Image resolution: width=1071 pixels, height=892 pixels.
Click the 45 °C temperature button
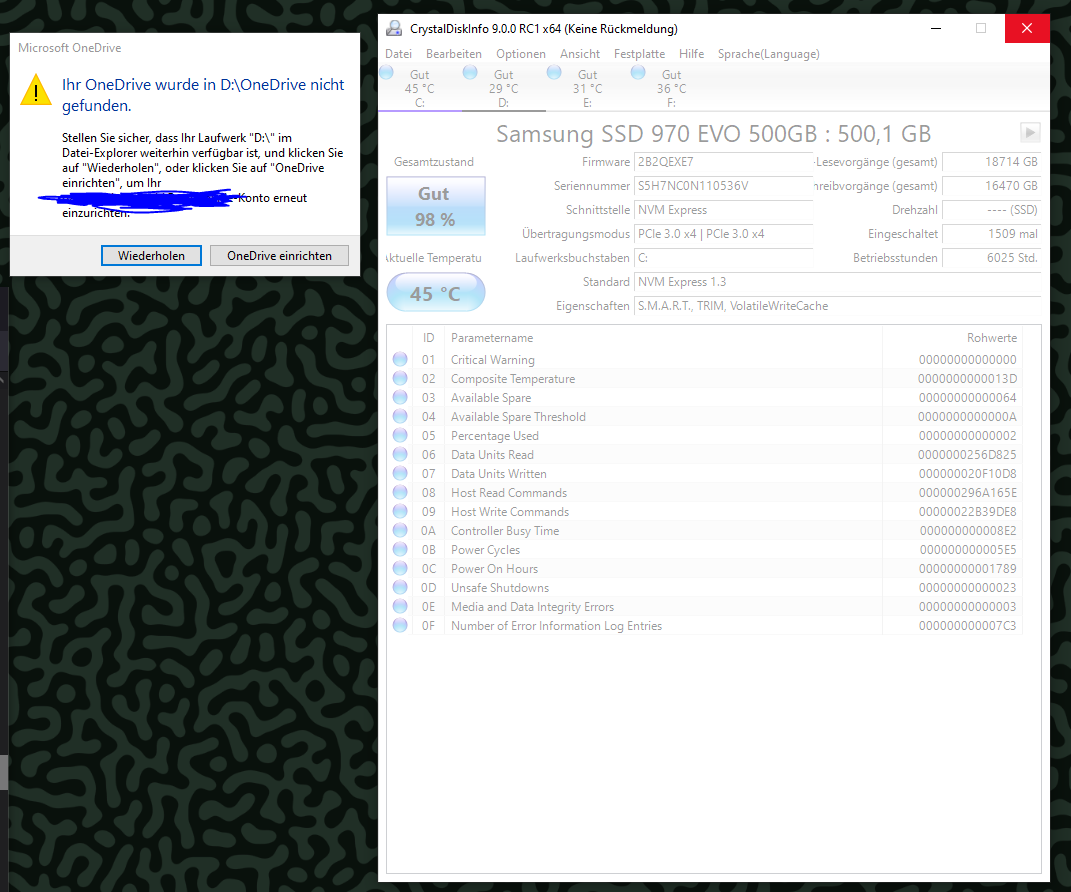click(436, 293)
